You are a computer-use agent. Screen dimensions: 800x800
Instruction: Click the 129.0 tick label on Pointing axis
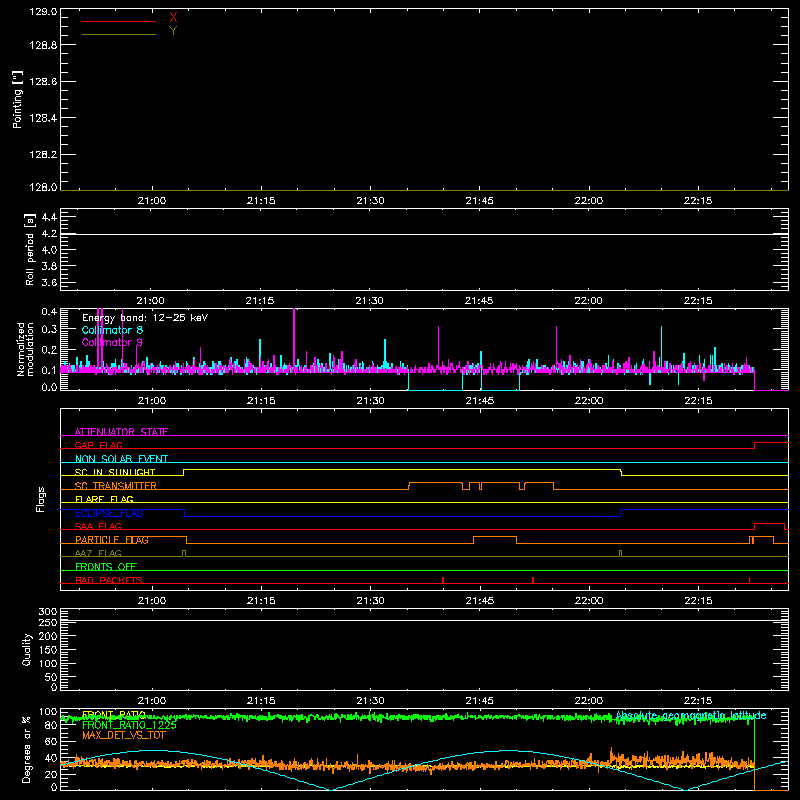[x=43, y=12]
